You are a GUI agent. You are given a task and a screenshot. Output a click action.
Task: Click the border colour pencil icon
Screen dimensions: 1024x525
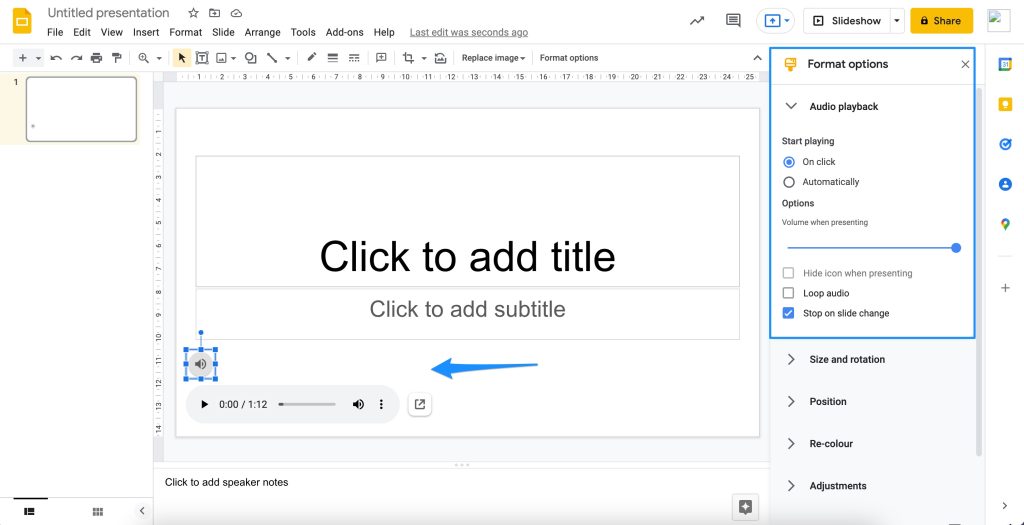point(312,57)
